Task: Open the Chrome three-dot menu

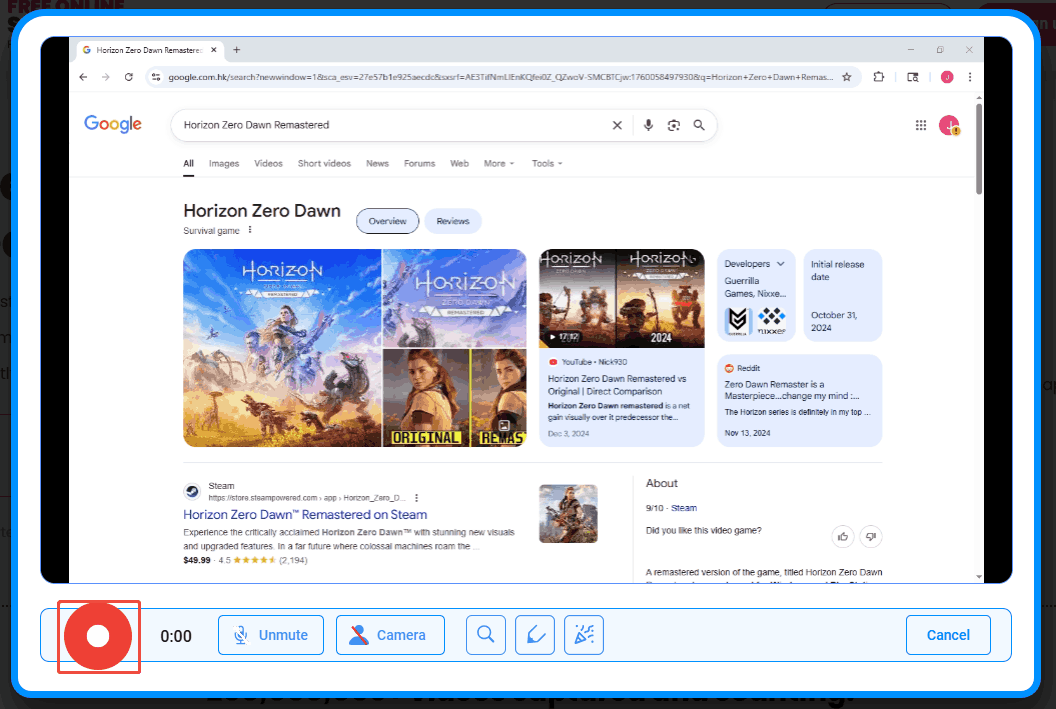Action: pyautogui.click(x=970, y=77)
